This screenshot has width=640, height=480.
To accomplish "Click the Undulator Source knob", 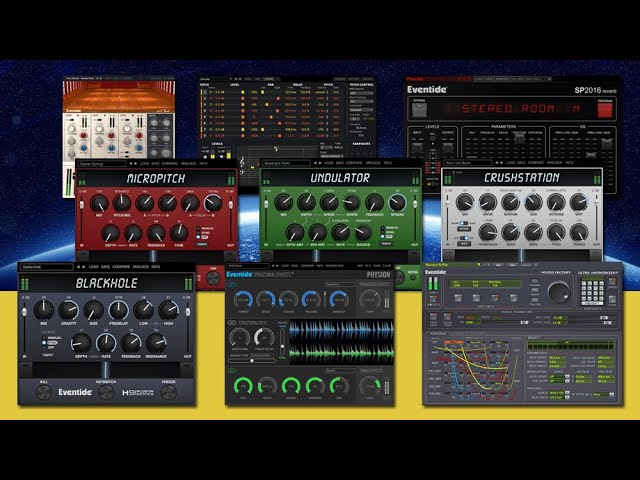I will (x=363, y=233).
